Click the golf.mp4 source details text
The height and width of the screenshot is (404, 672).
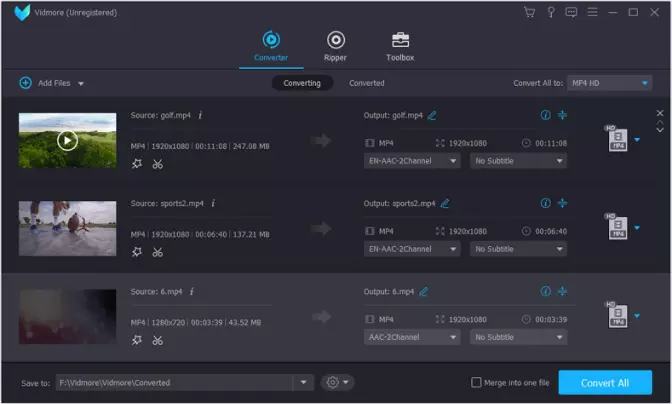tap(200, 146)
